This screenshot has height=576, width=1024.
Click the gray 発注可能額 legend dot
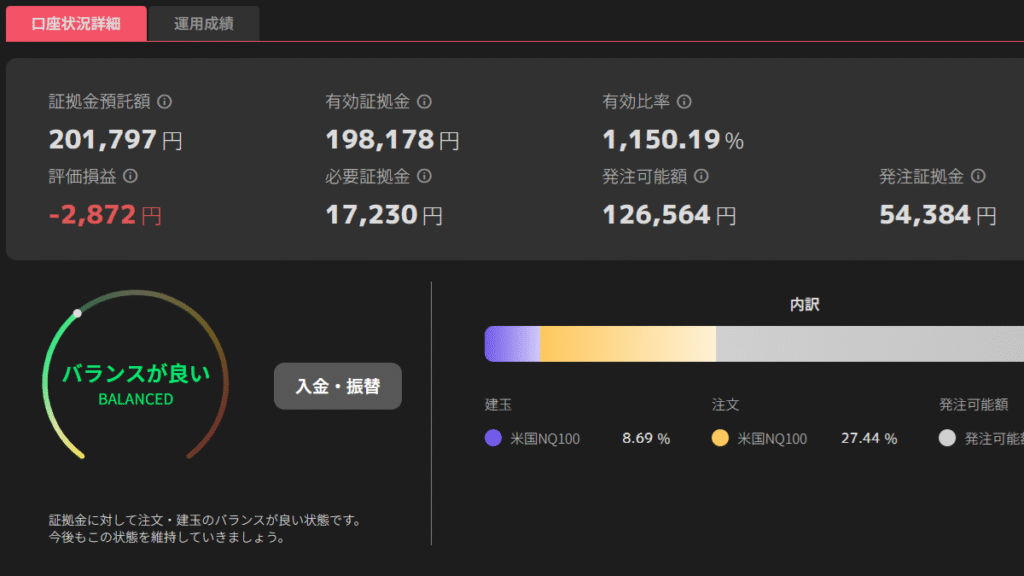947,438
